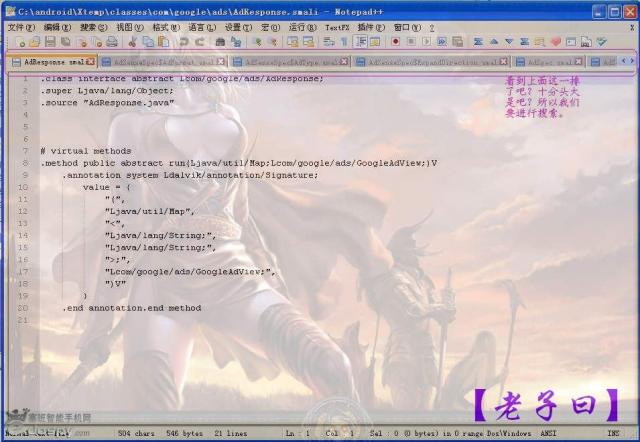Toggle synchronized horizontal scrolling
Viewport: 640px width, 442px height.
point(308,42)
